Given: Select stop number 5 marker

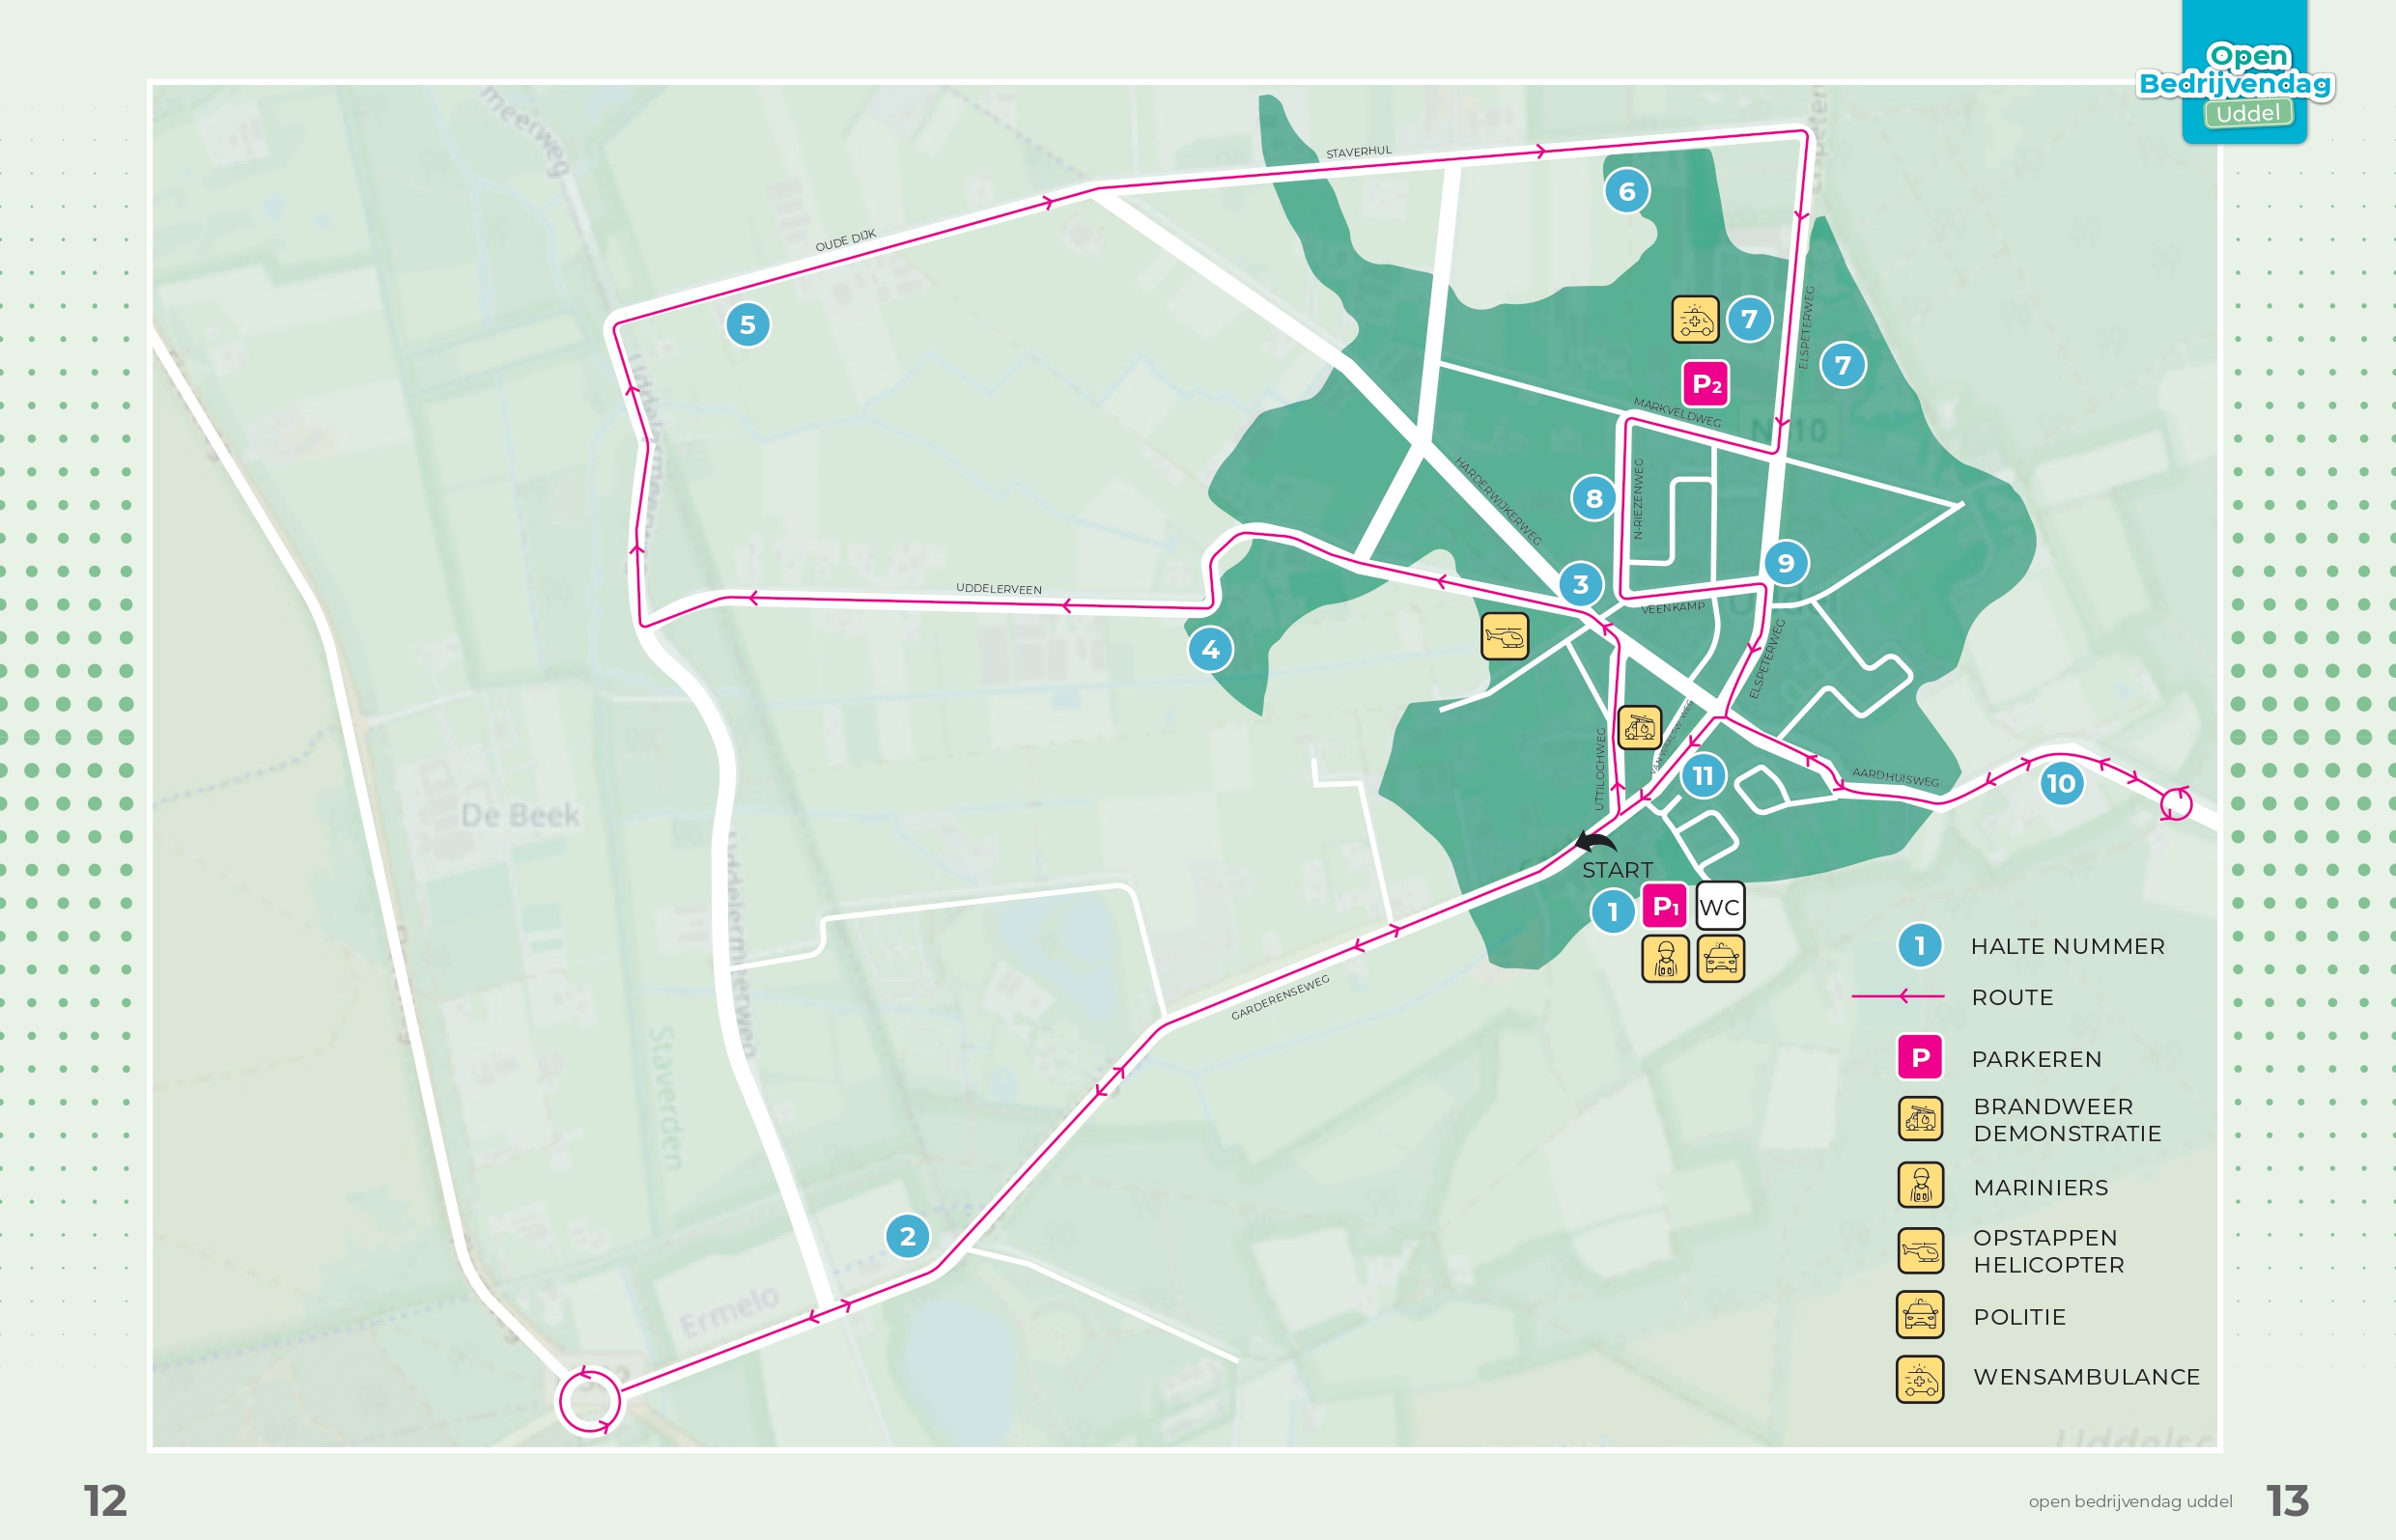Looking at the screenshot, I should click(747, 325).
